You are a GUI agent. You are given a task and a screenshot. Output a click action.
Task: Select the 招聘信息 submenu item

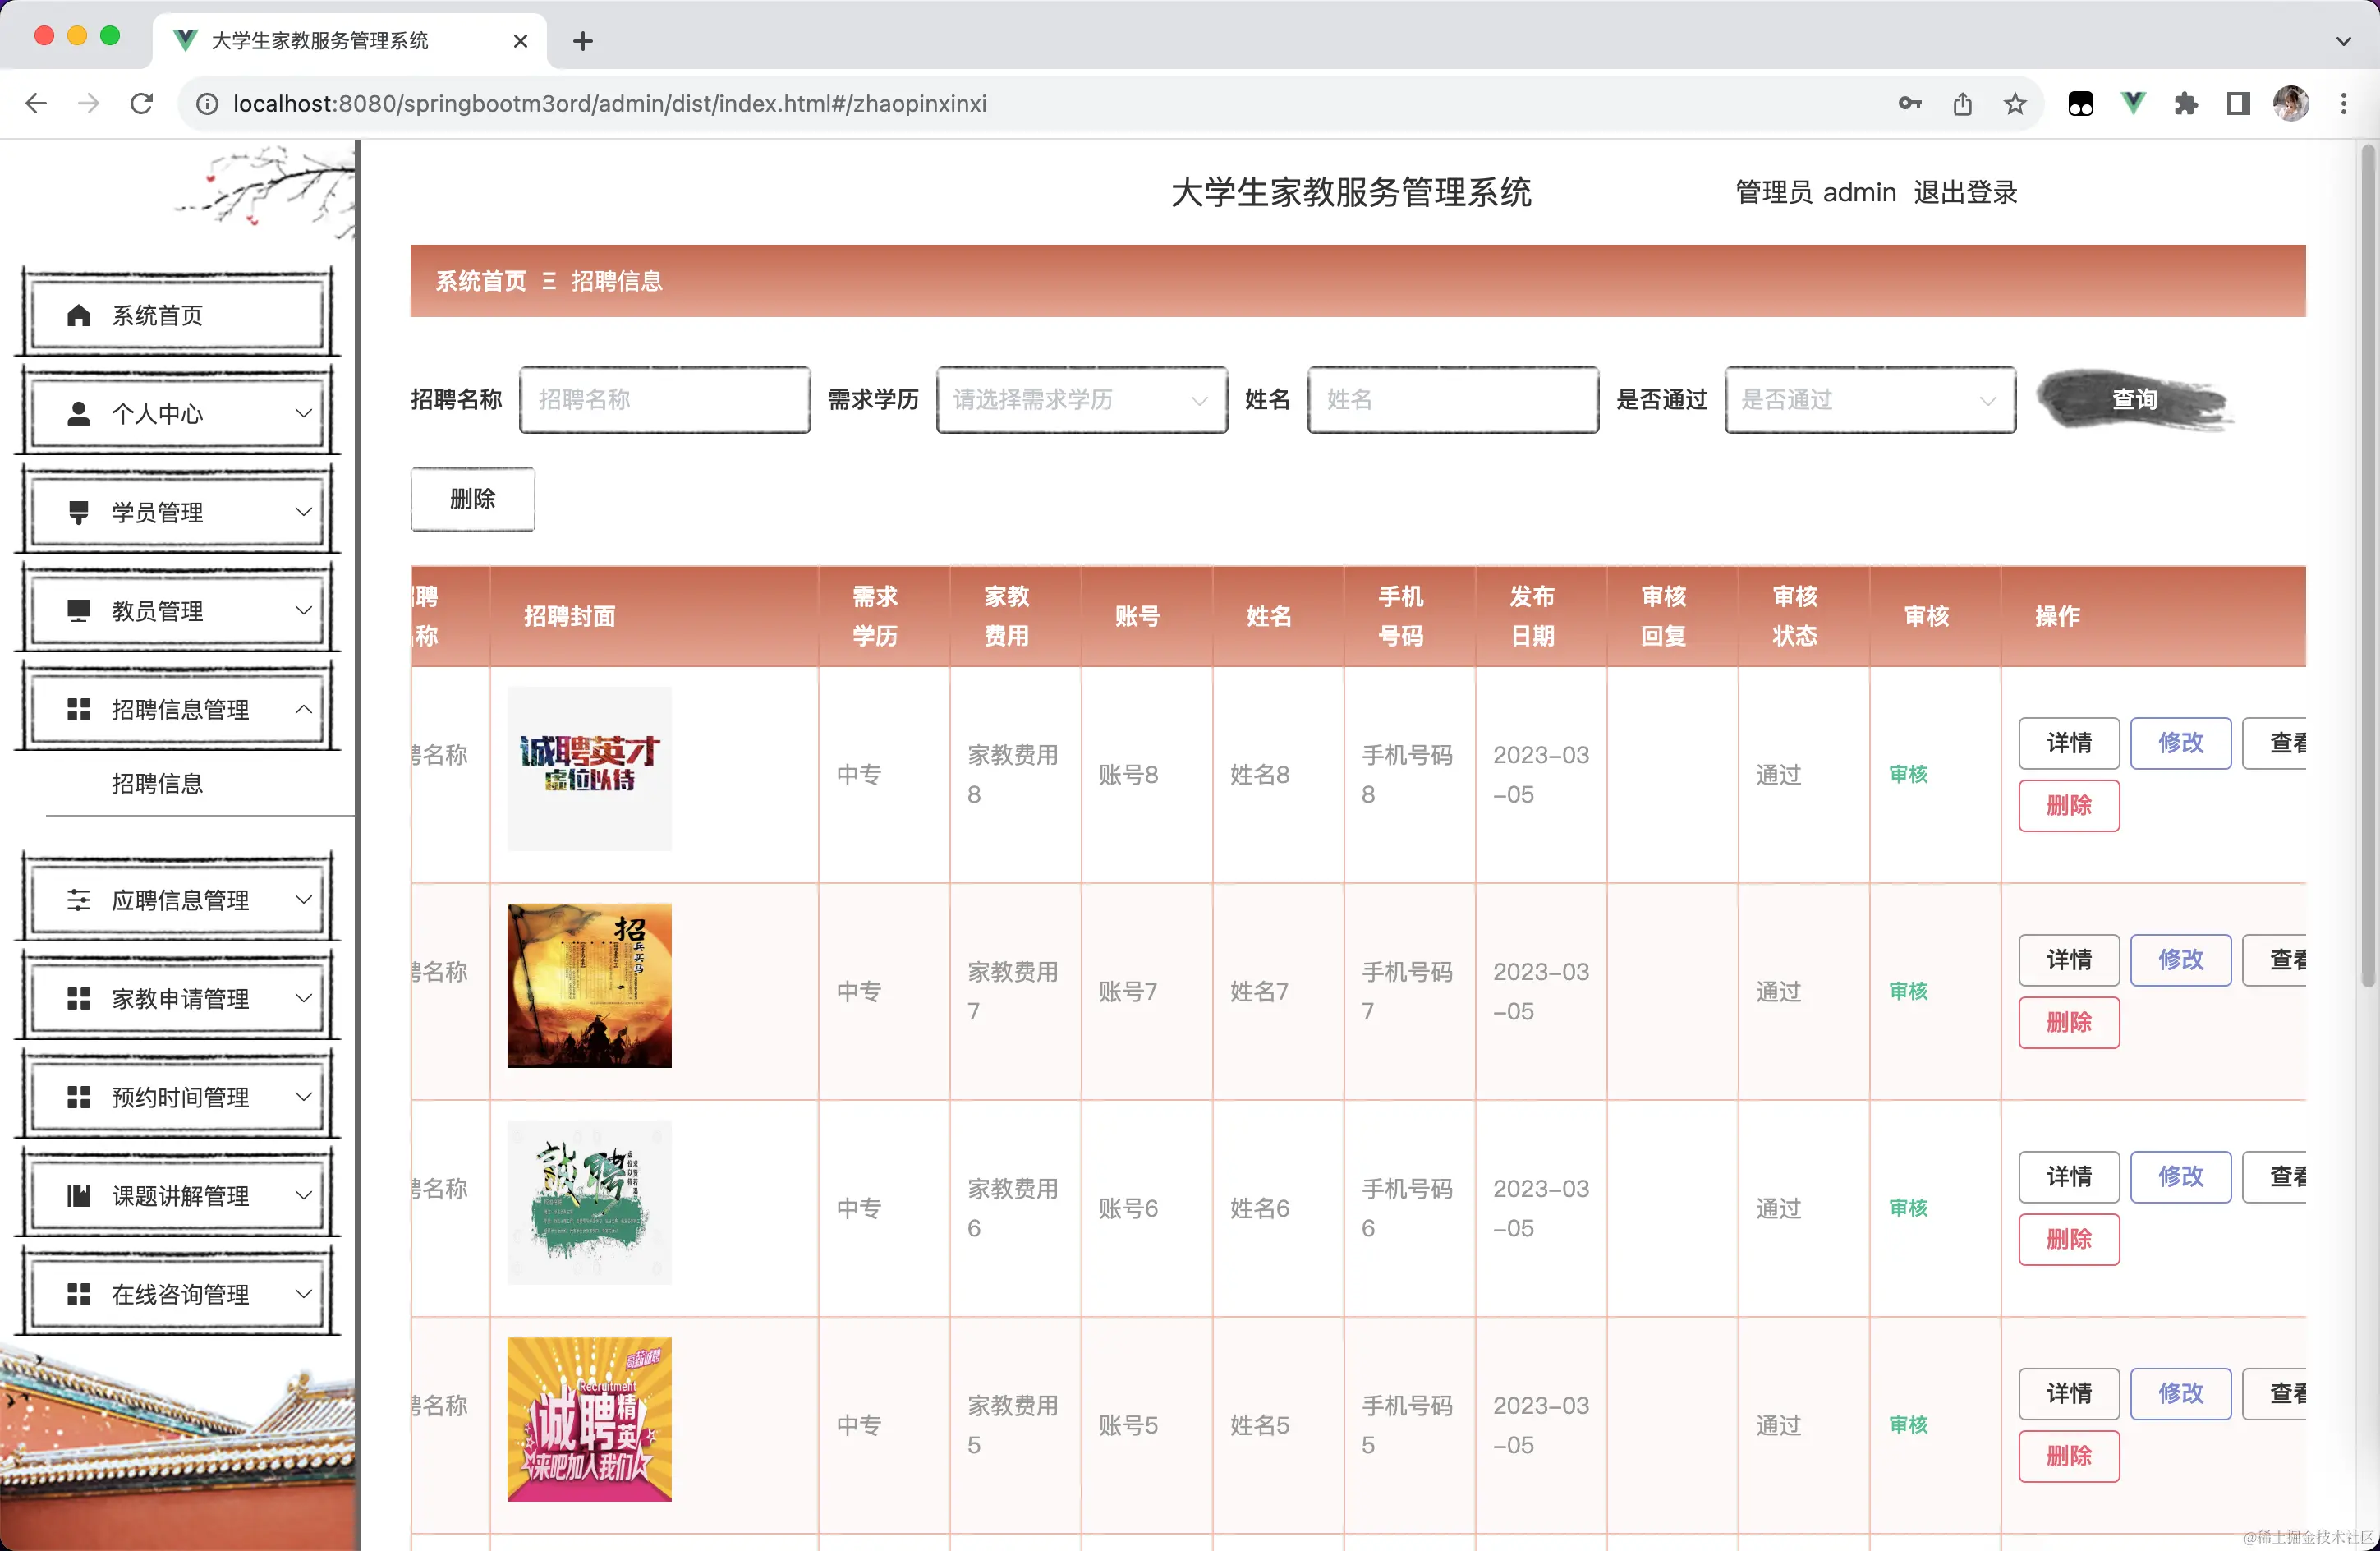[x=157, y=783]
